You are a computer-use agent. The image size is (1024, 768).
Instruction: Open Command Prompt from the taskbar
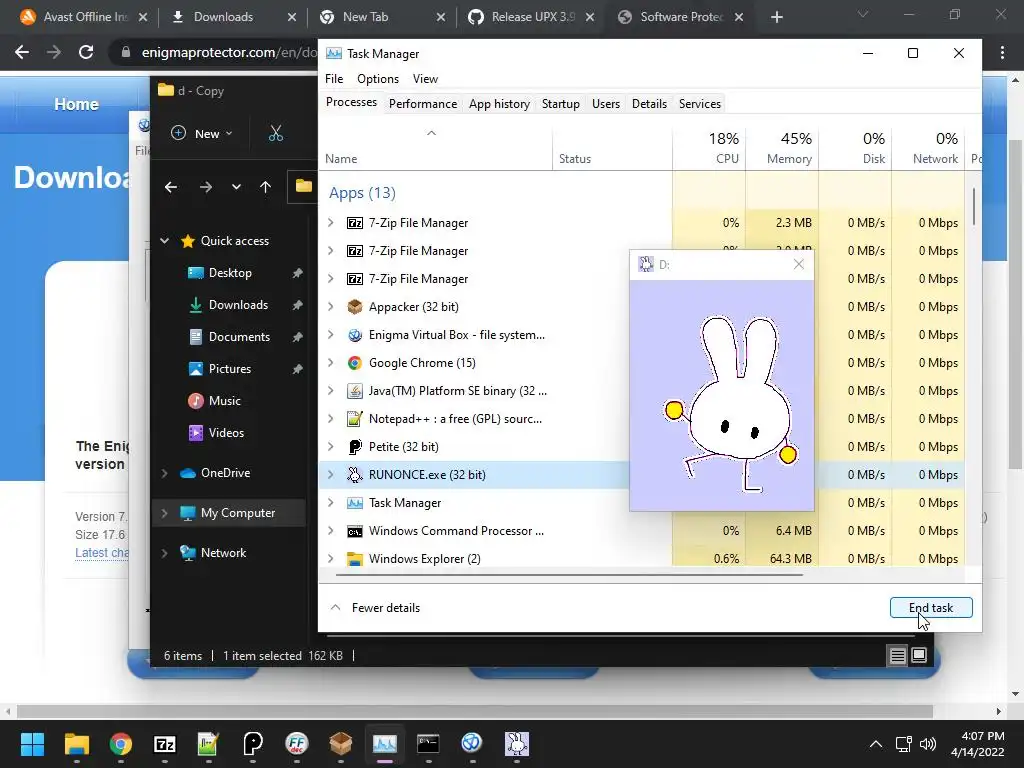(428, 744)
